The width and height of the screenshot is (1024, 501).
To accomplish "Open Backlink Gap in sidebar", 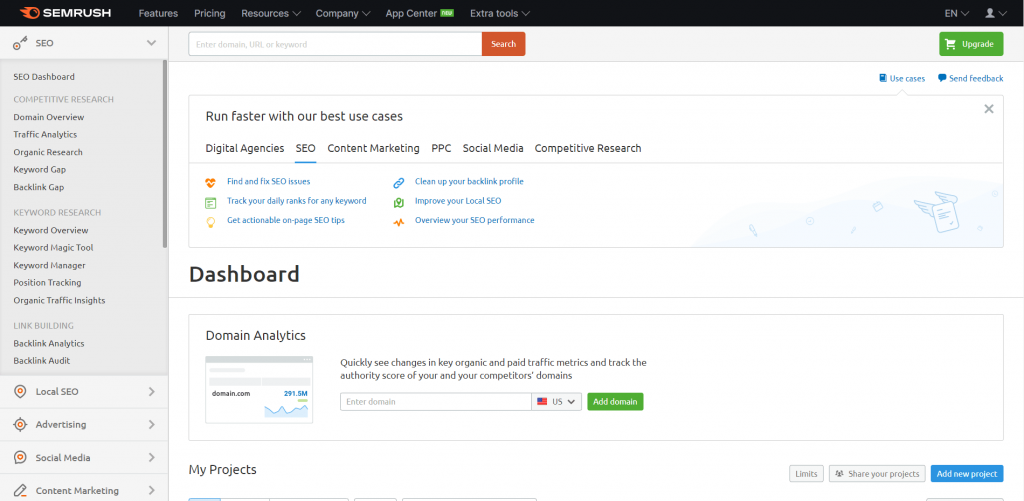I will point(39,187).
